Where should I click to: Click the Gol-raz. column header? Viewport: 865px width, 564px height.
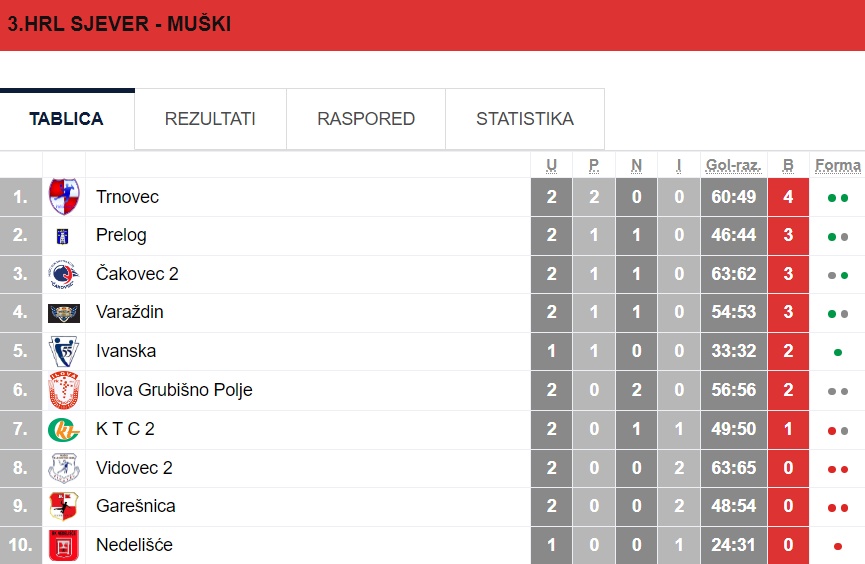pyautogui.click(x=733, y=165)
